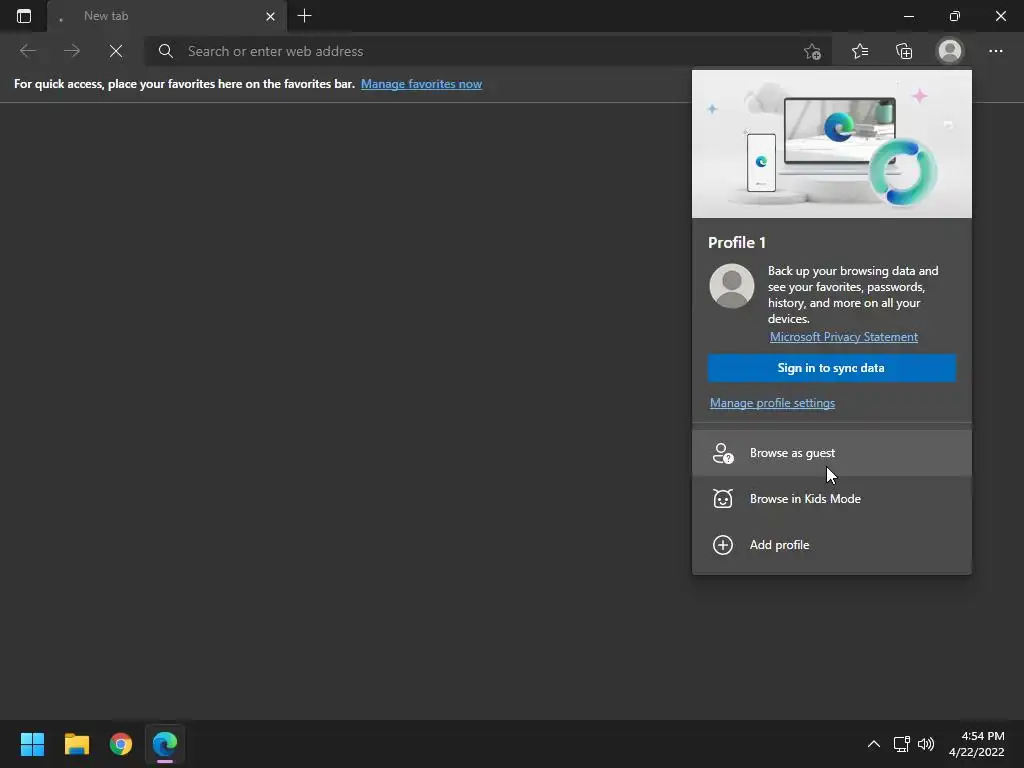Launch Google Chrome from taskbar
The height and width of the screenshot is (768, 1024).
coord(121,744)
